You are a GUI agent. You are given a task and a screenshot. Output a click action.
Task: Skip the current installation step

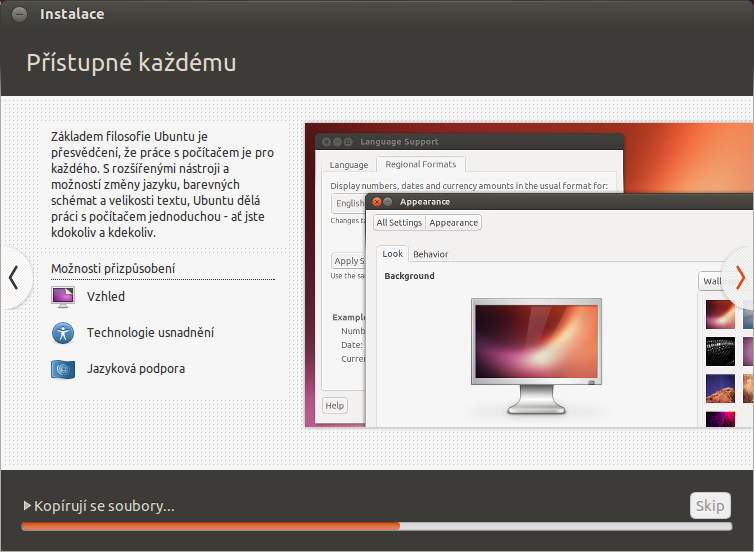point(710,505)
